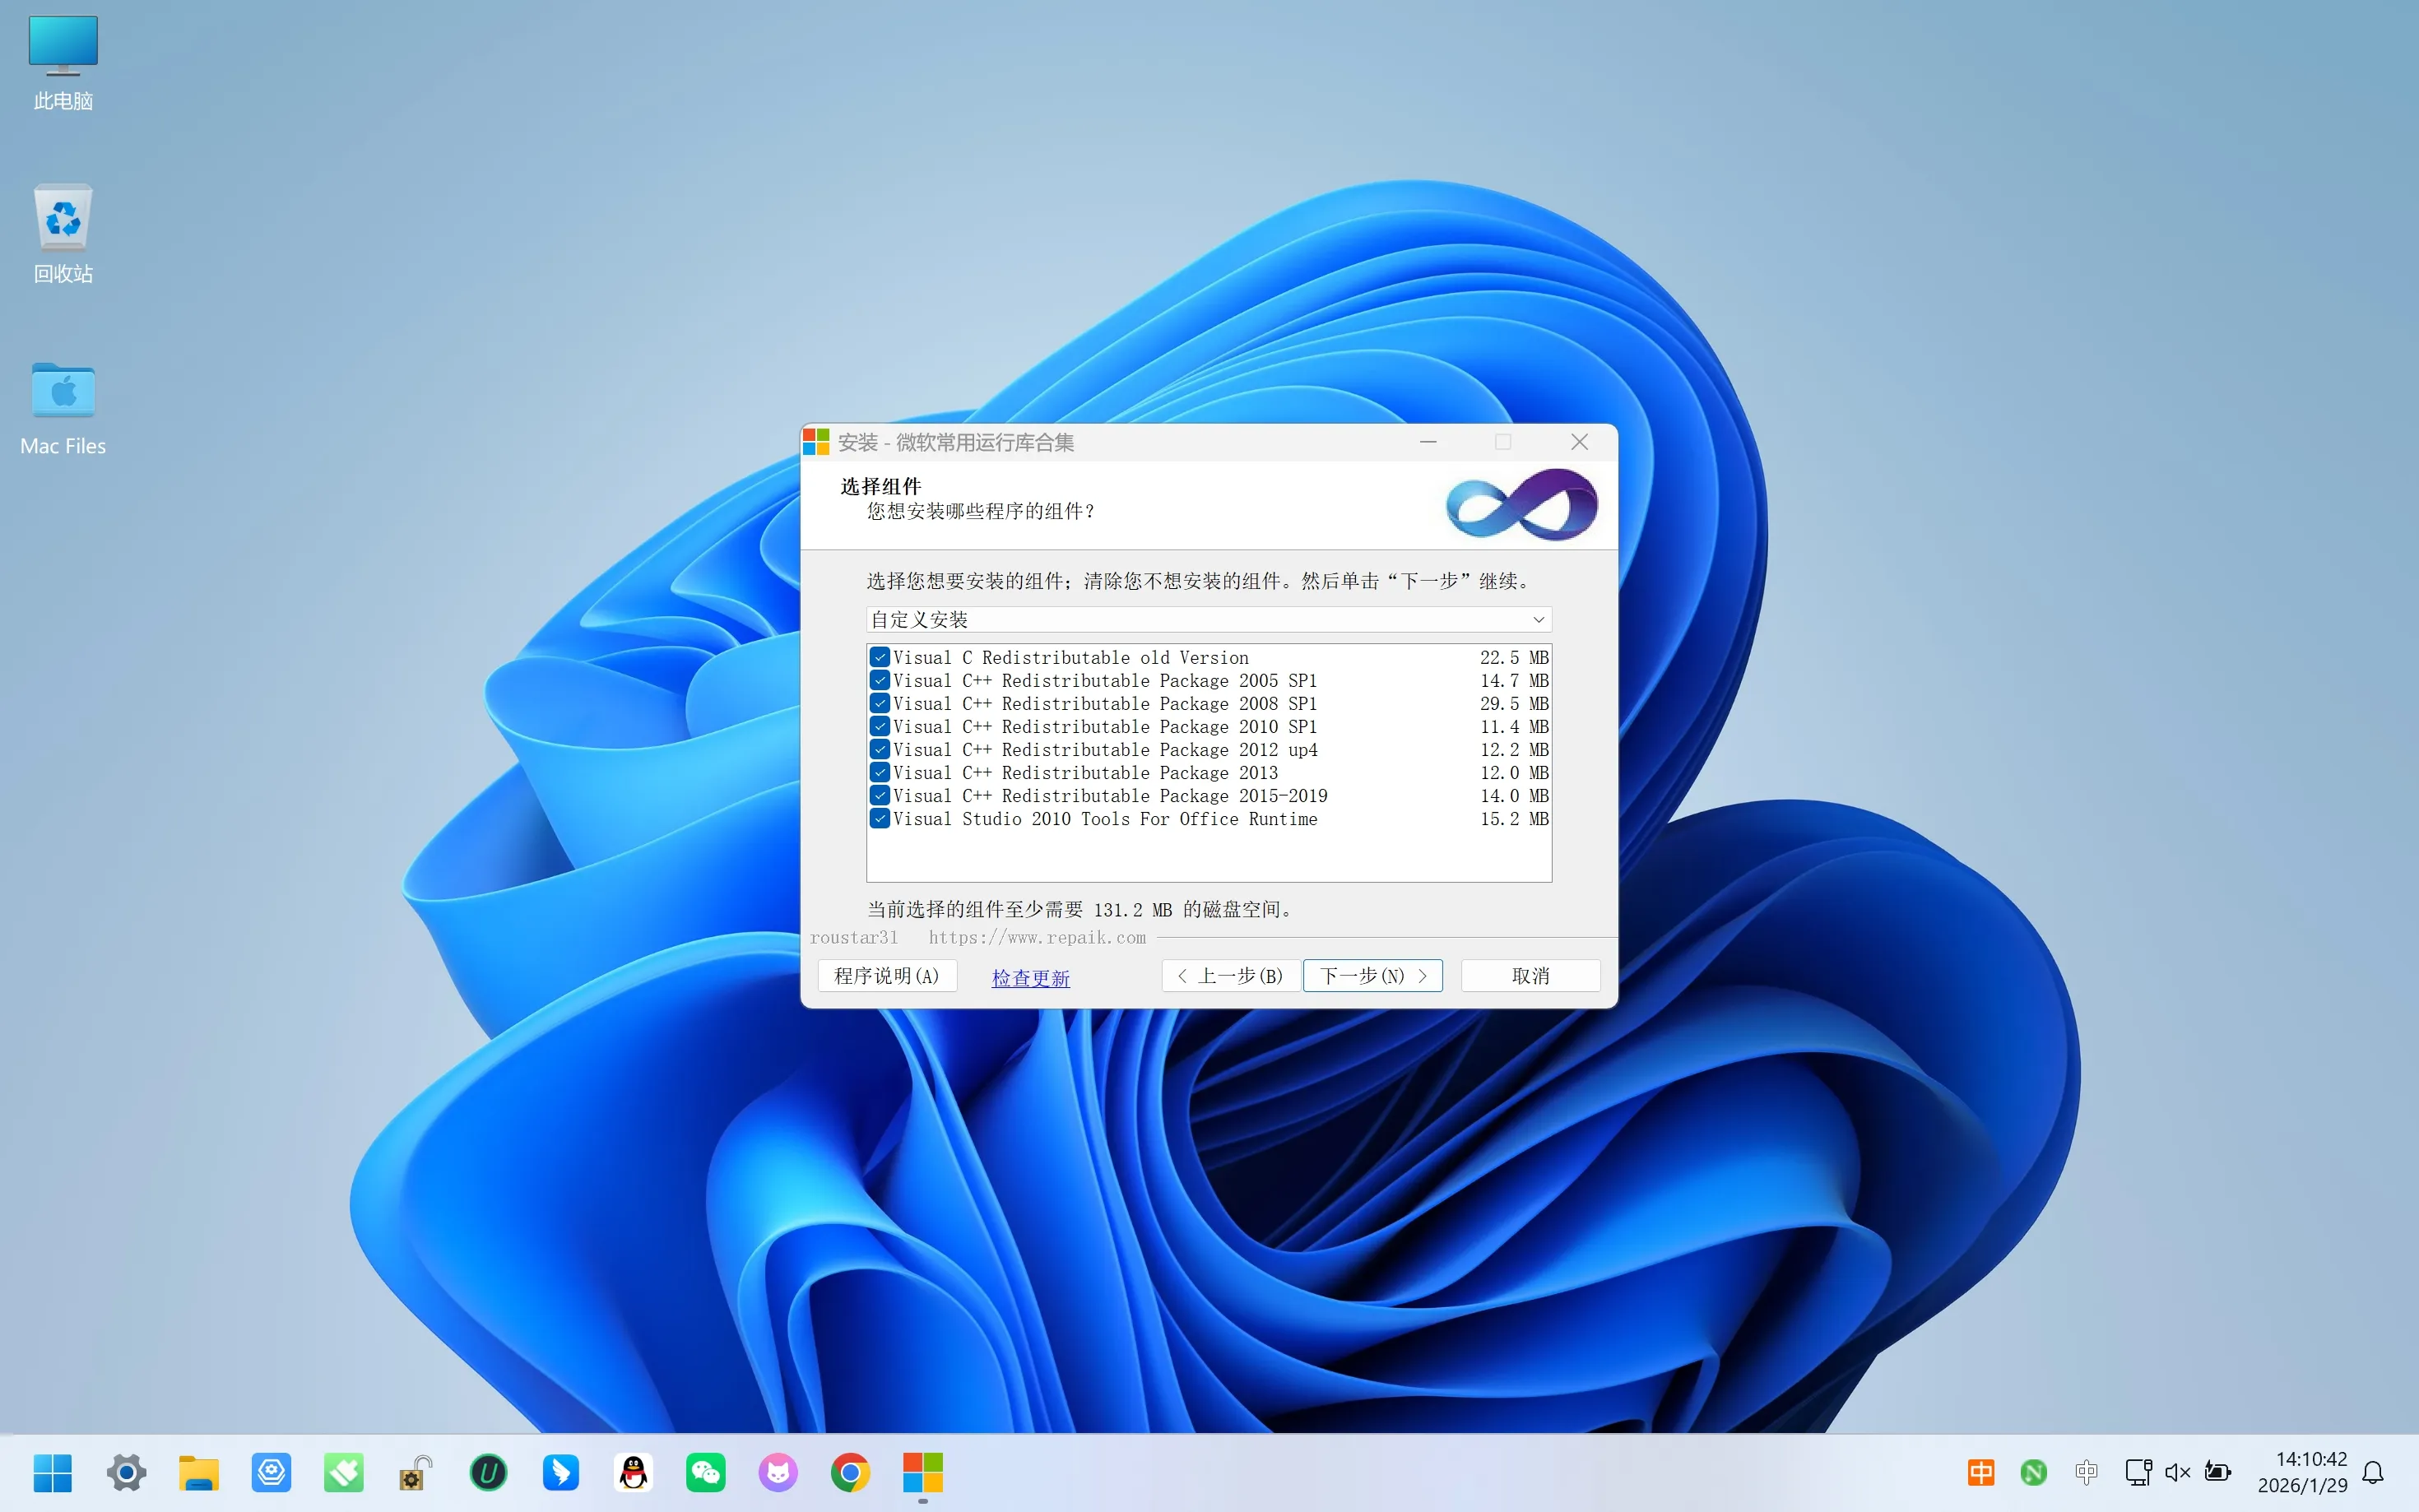The height and width of the screenshot is (1512, 2419).
Task: Uncheck Visual C++ Redistributable Package 2015-2019
Action: pos(880,795)
